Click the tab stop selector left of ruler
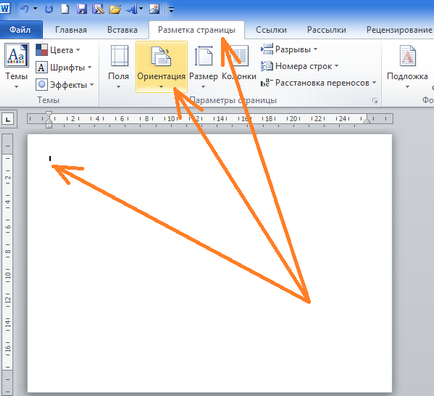The height and width of the screenshot is (396, 434). pos(8,119)
